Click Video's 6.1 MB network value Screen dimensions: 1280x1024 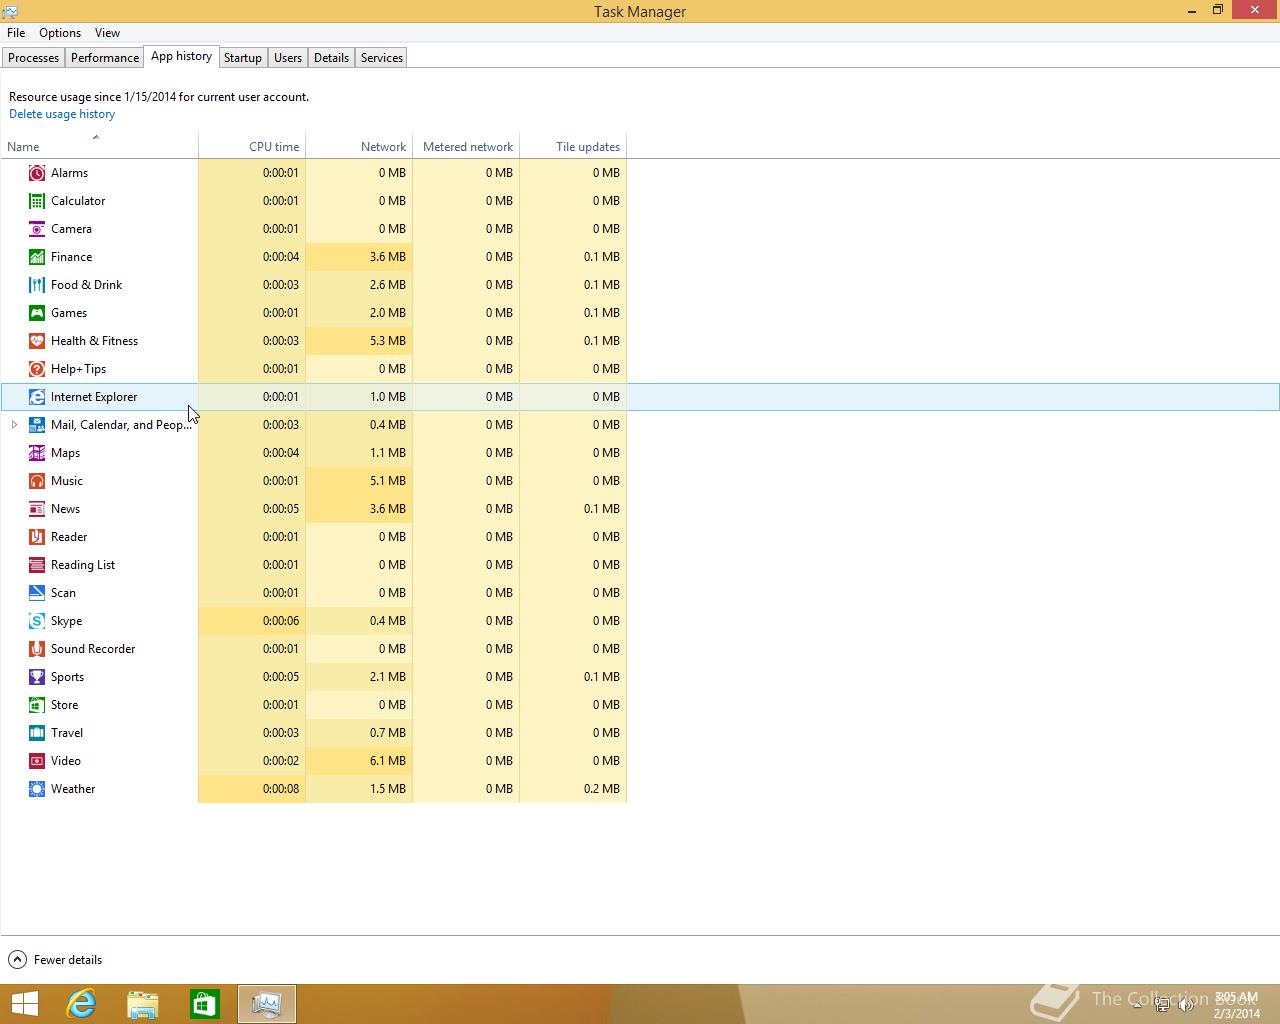[x=388, y=761]
